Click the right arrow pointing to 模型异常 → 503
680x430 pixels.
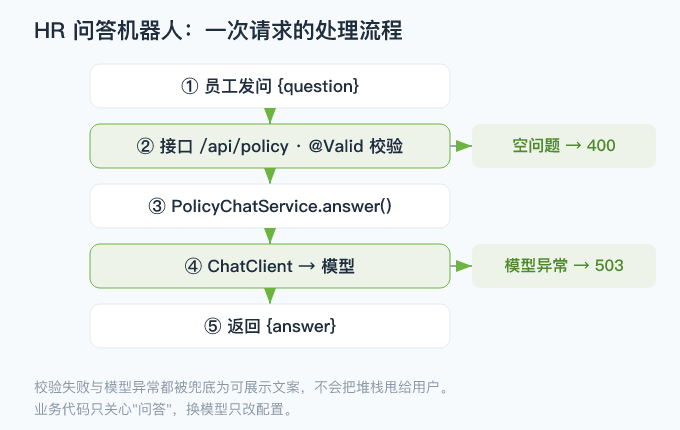tap(461, 266)
